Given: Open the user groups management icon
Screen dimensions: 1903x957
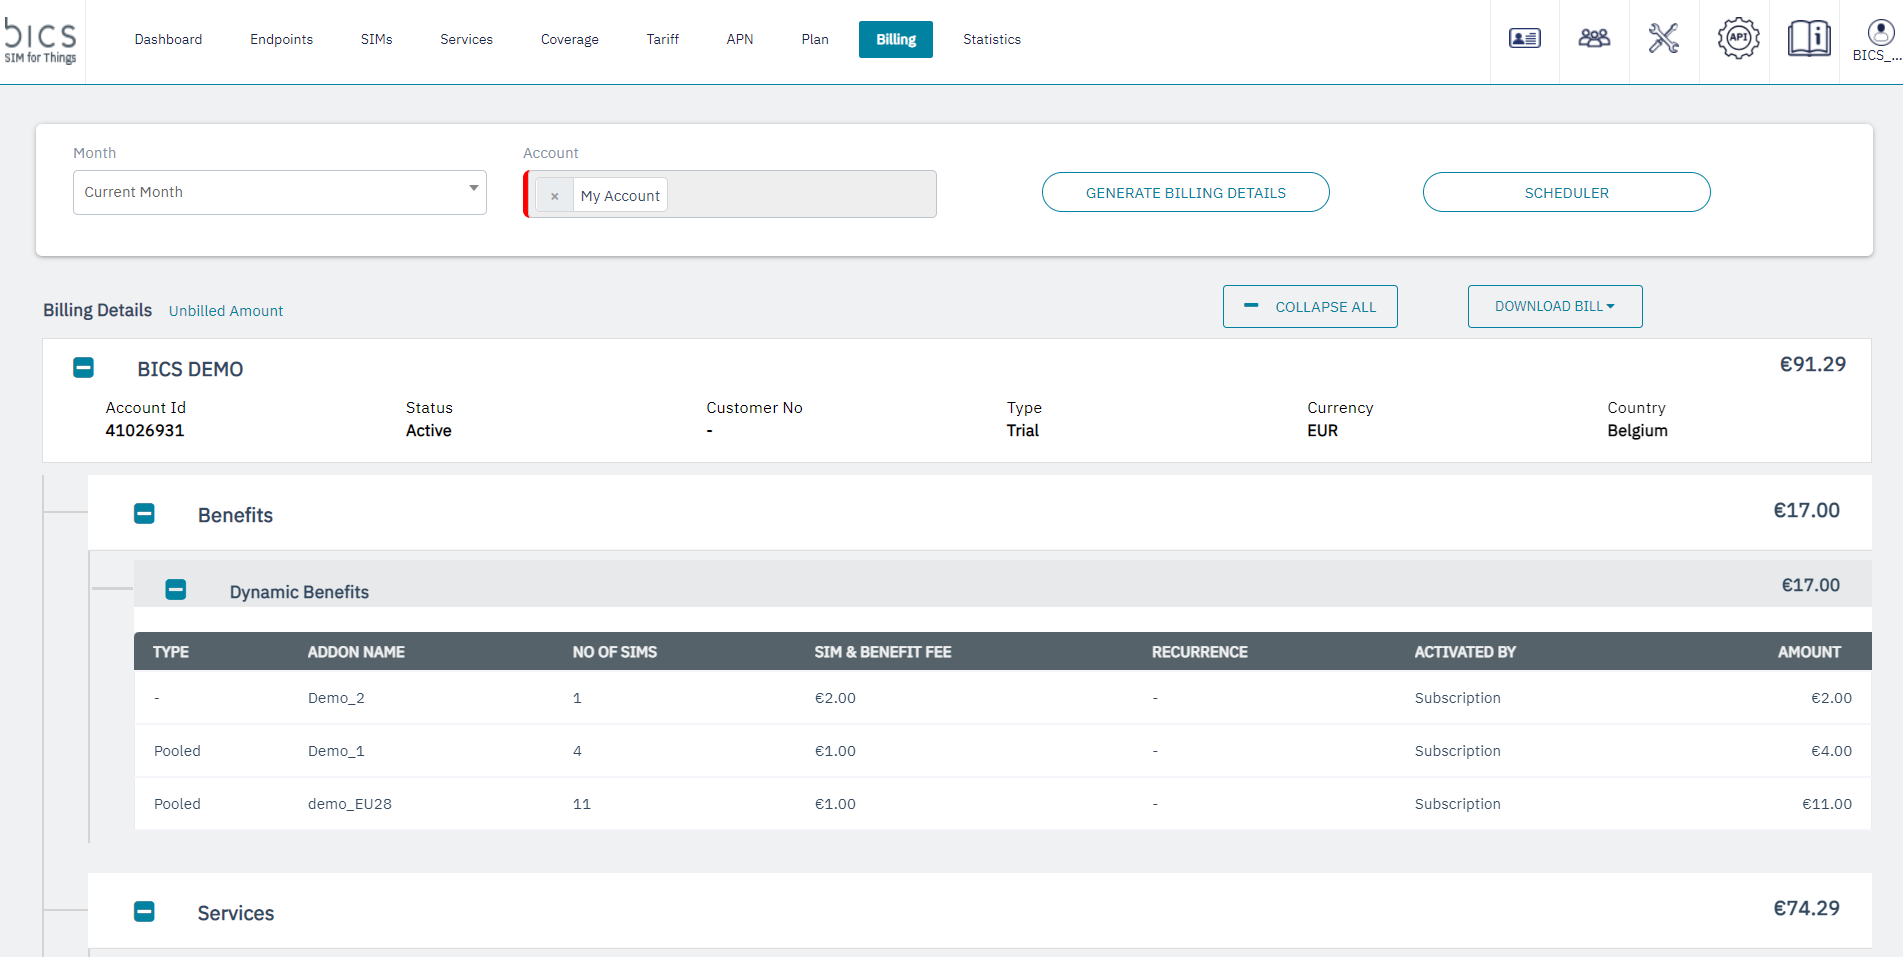Looking at the screenshot, I should [1593, 38].
